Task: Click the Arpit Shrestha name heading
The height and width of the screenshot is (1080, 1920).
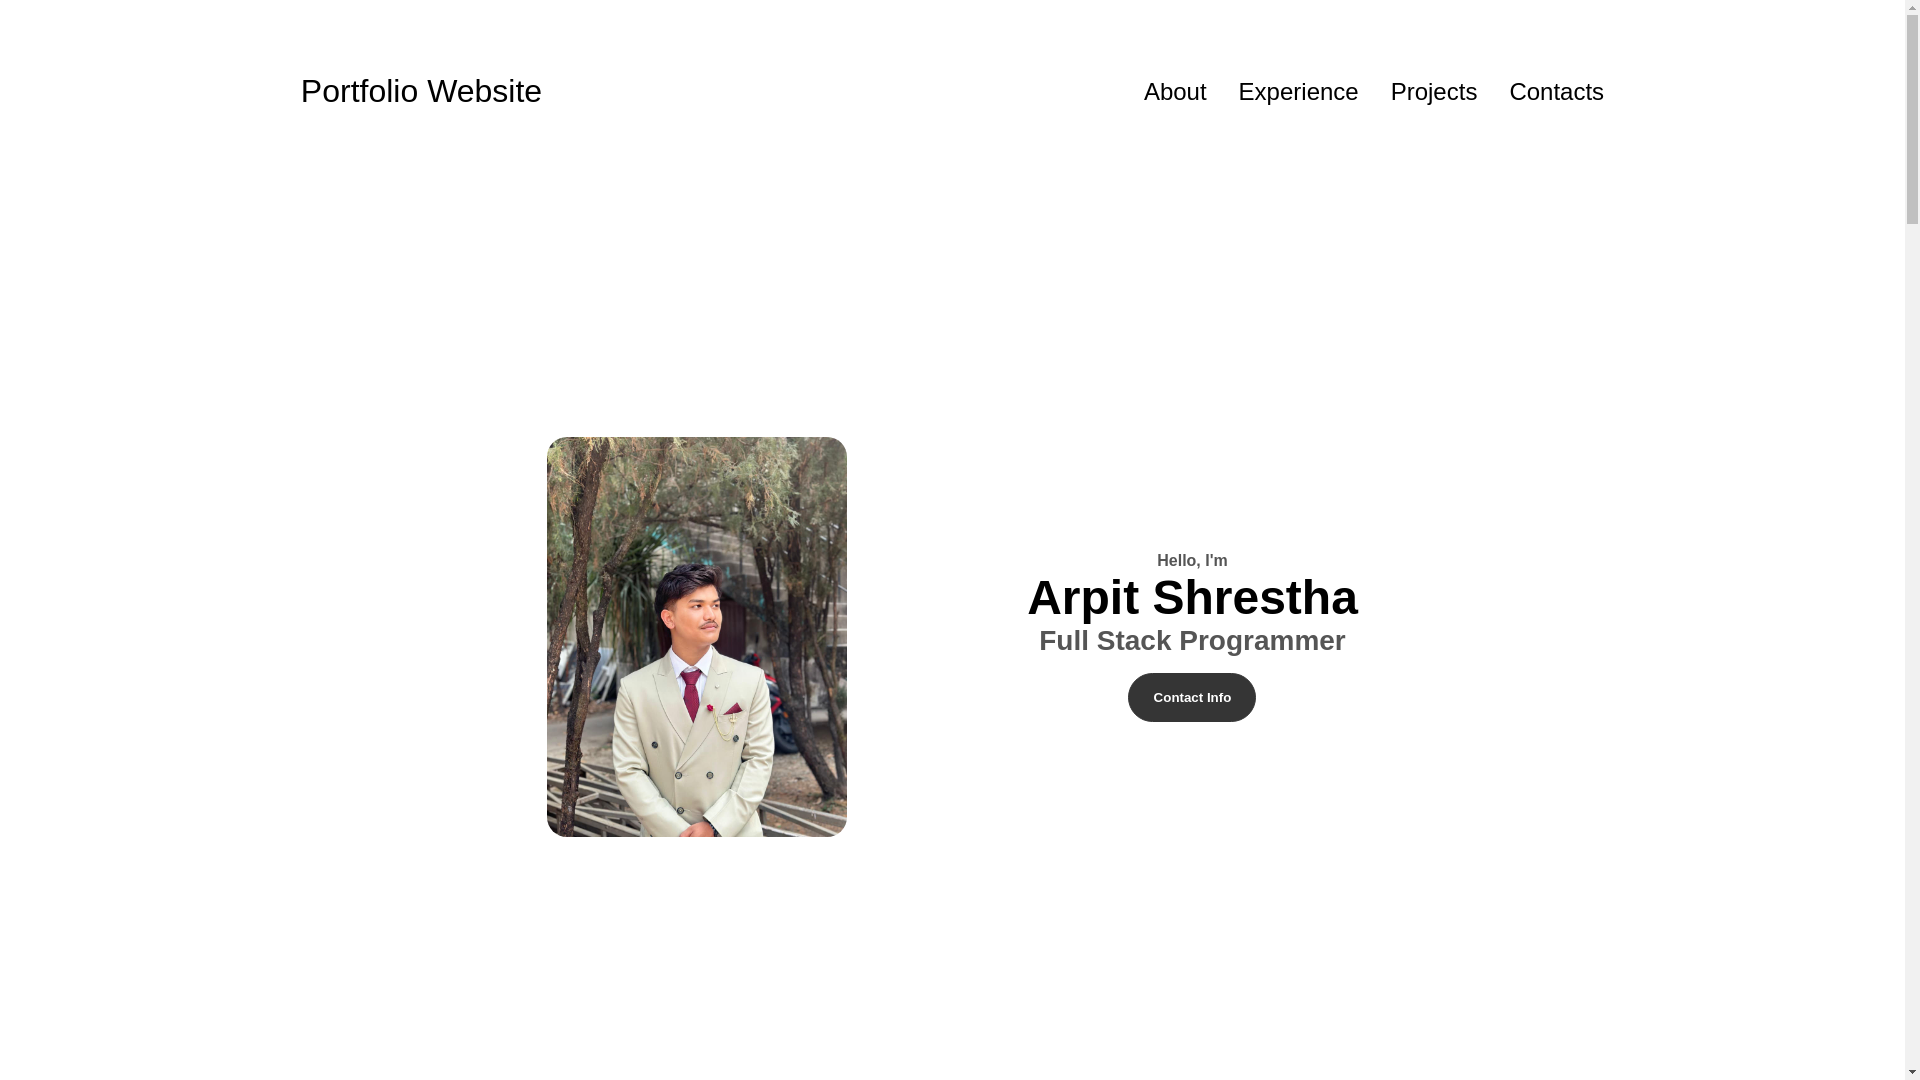Action: [1192, 598]
